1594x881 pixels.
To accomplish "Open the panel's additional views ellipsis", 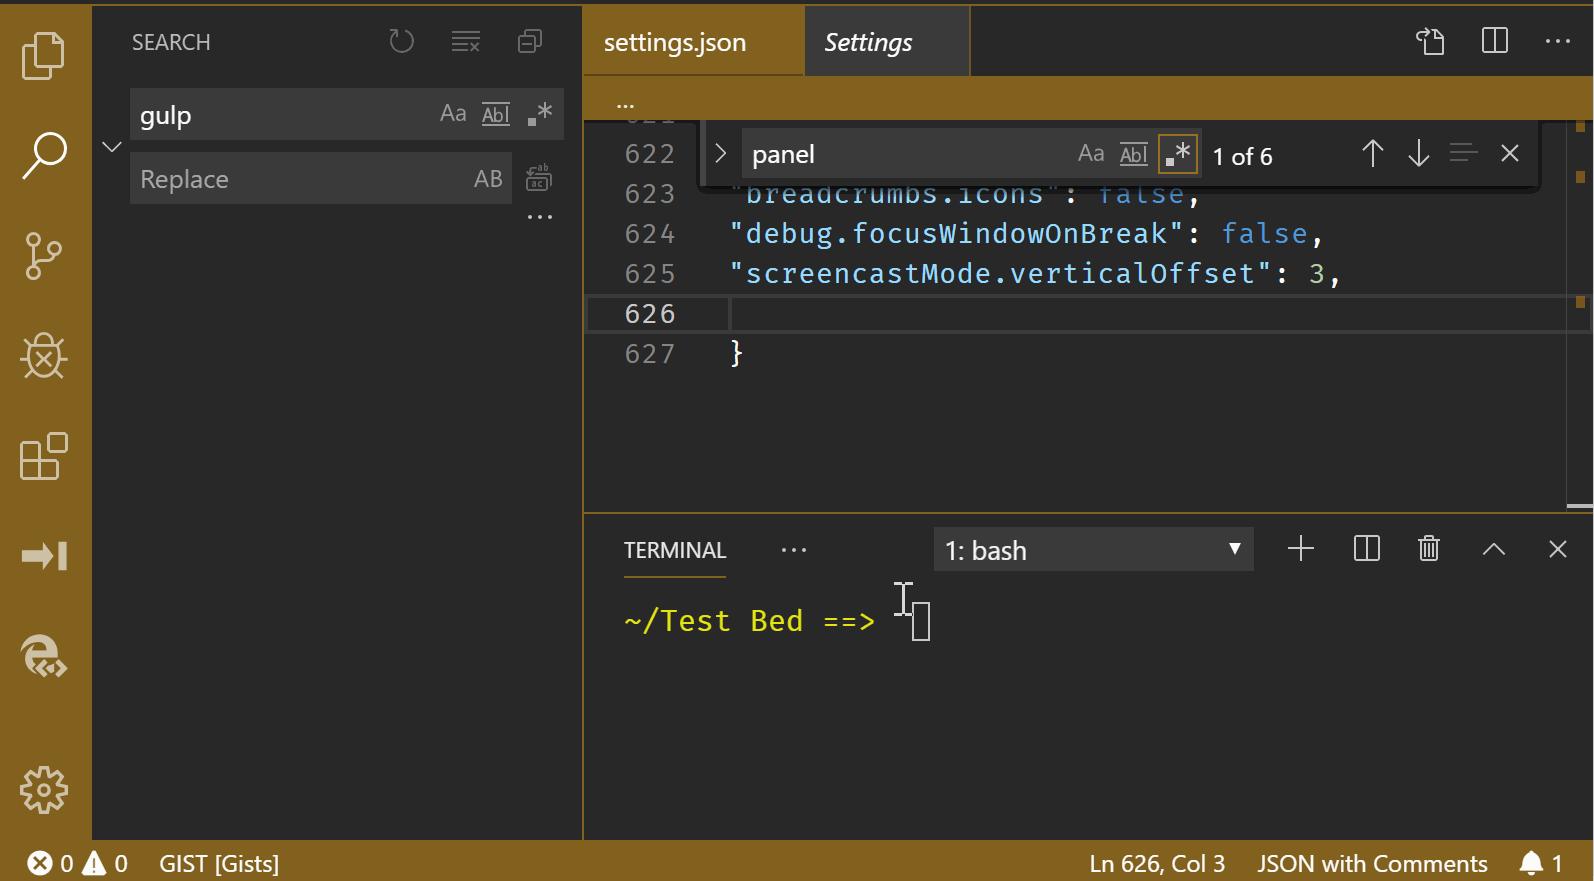I will click(794, 551).
